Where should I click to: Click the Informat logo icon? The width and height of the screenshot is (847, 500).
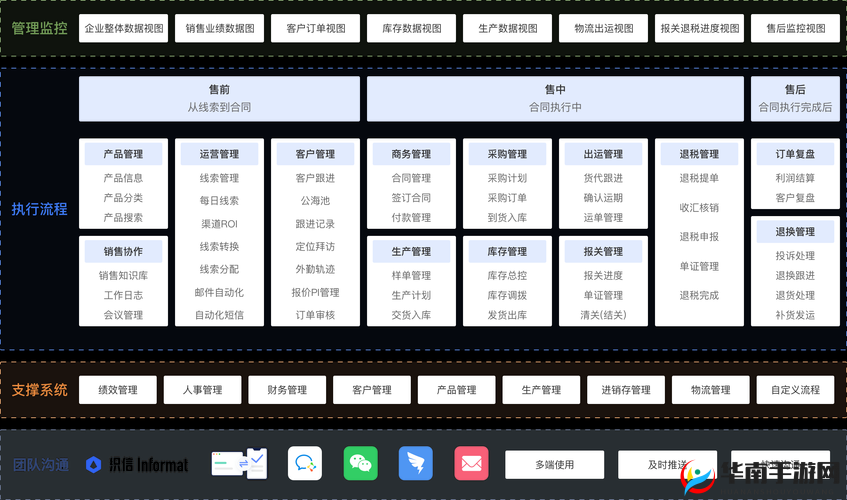(x=93, y=465)
